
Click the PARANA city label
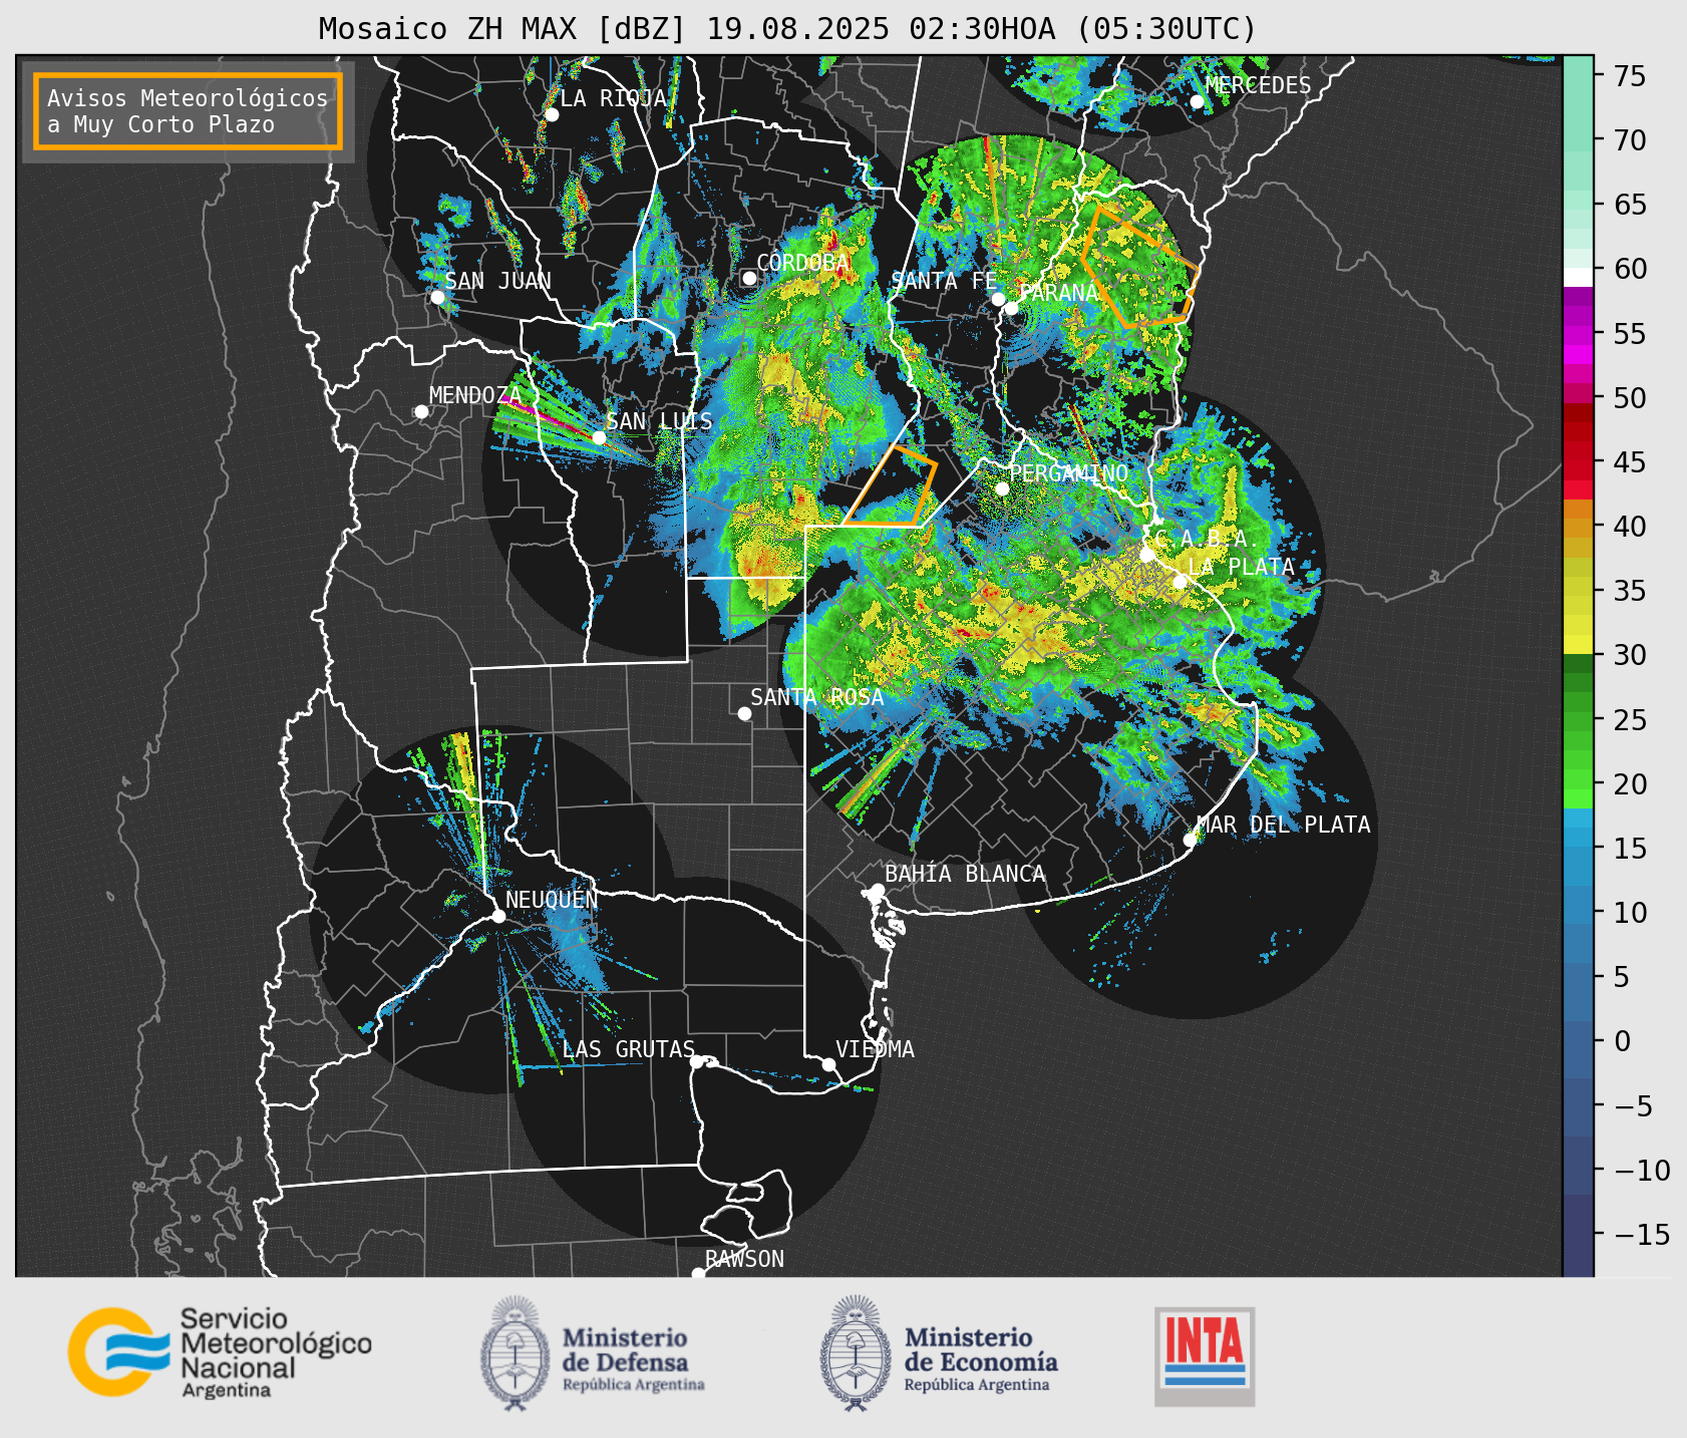(x=1059, y=293)
